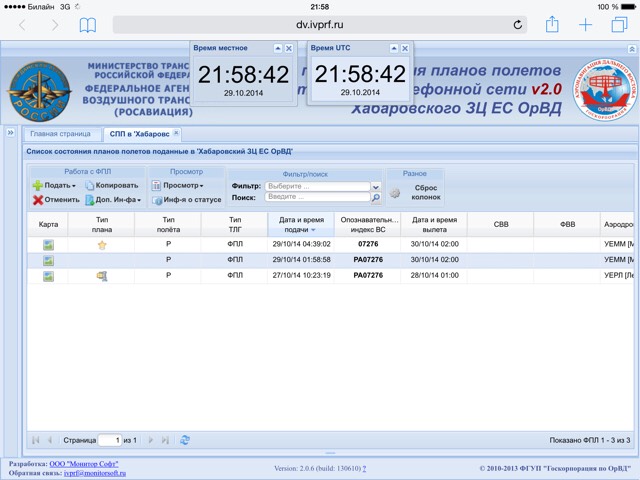Click the Копировать button
This screenshot has width=640, height=480.
(112, 186)
